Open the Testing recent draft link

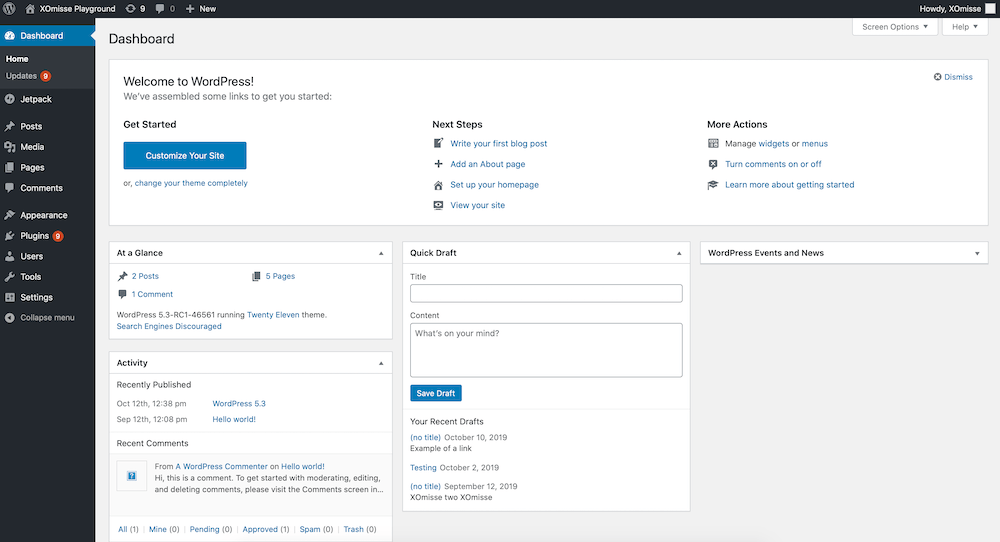click(x=423, y=467)
